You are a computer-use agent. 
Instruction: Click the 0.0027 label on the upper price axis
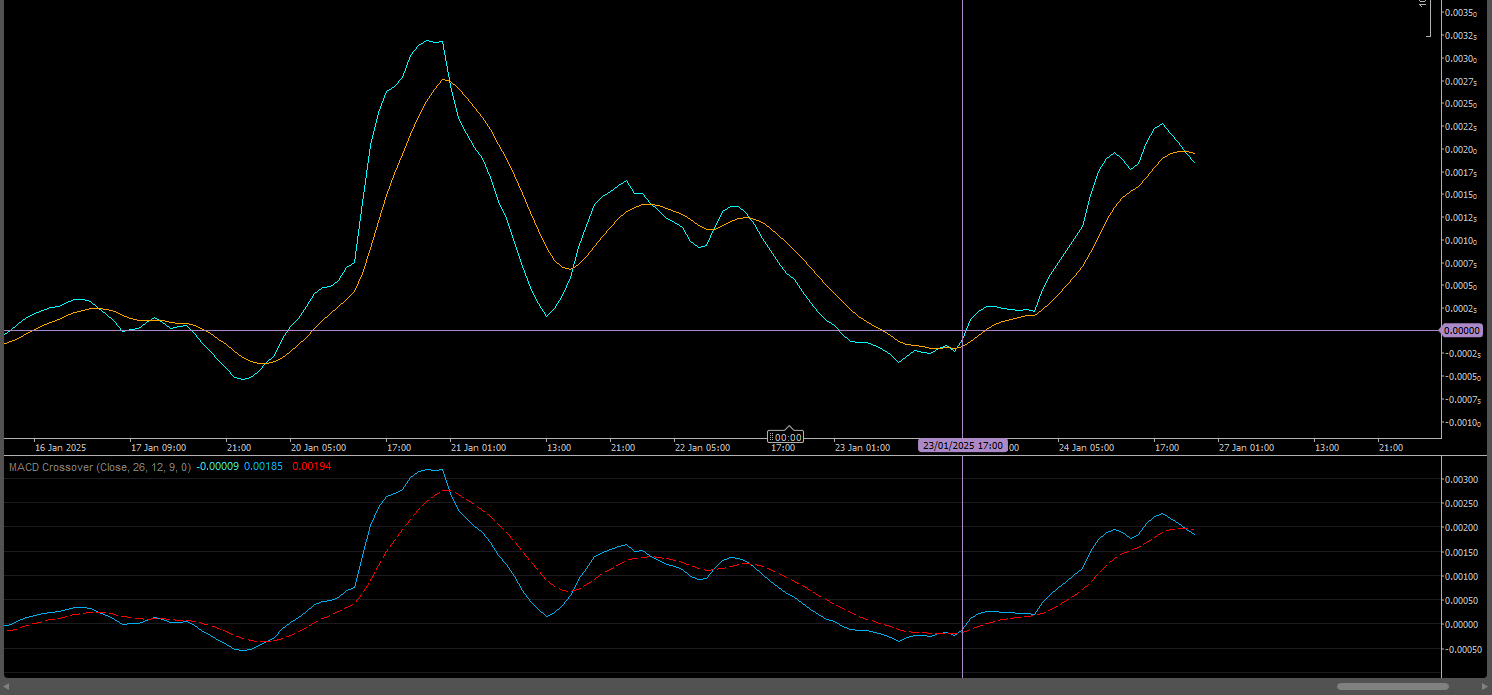pos(1463,82)
